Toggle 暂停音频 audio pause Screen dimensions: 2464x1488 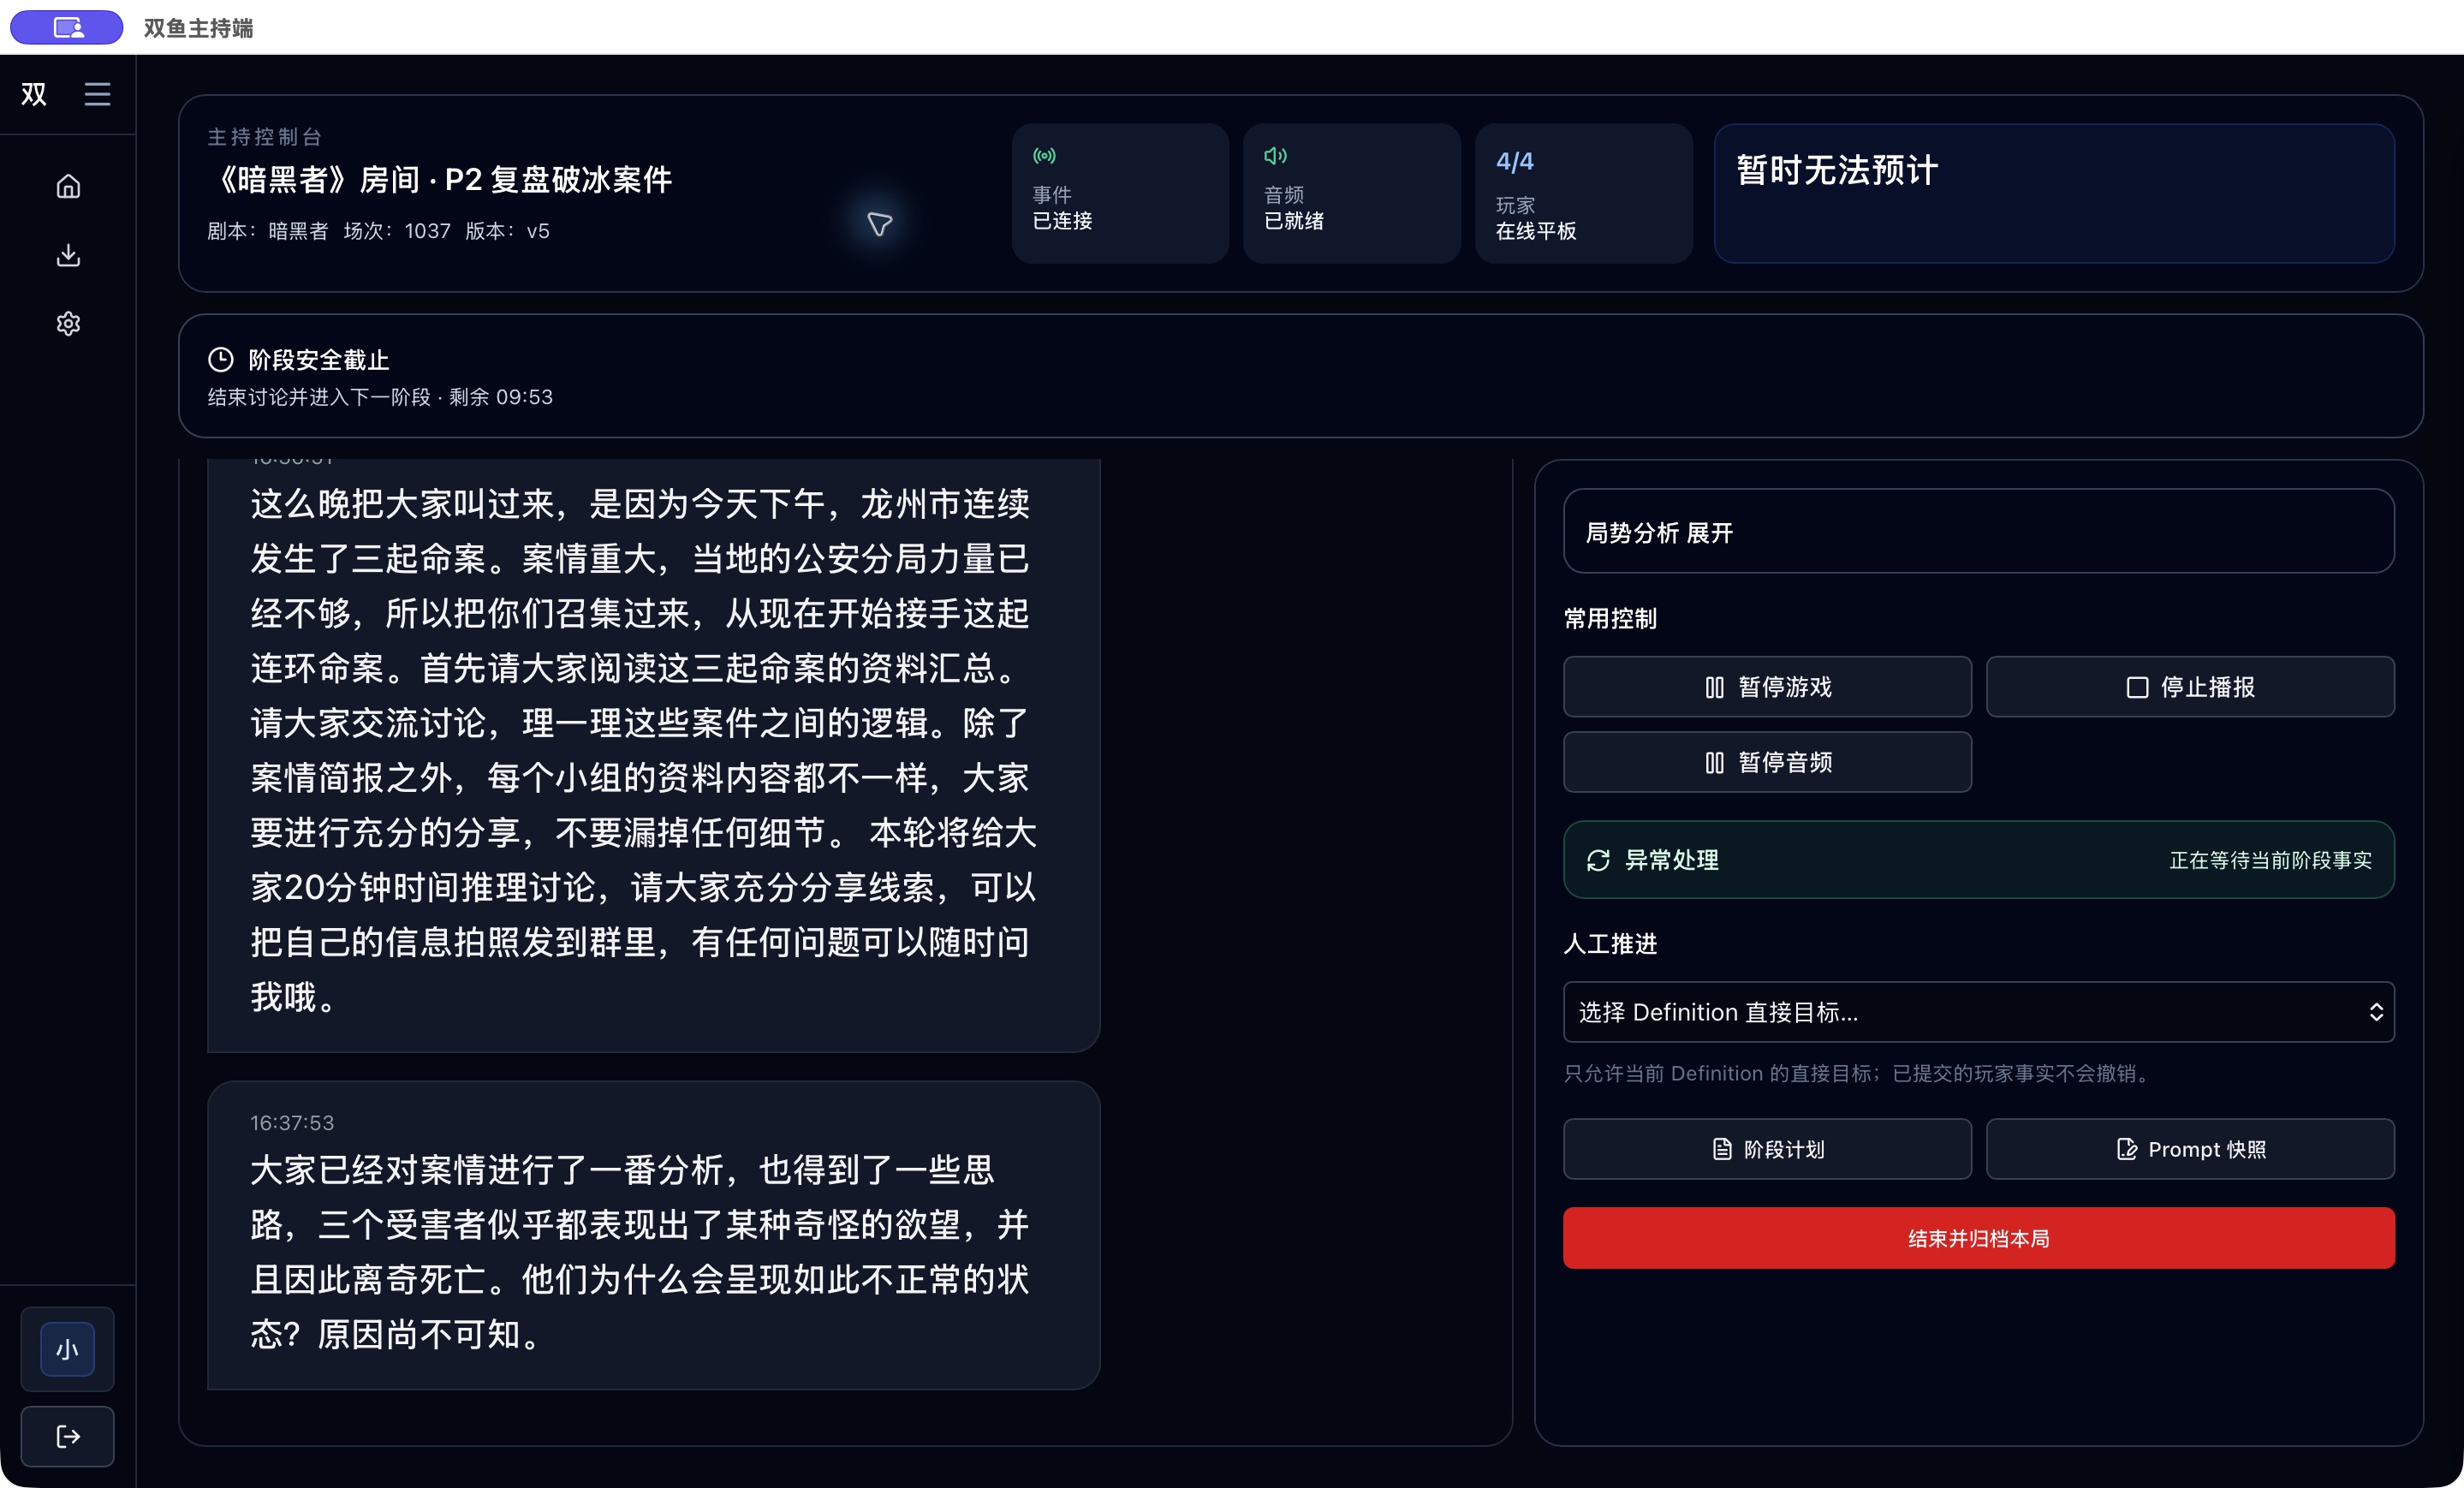click(1767, 762)
